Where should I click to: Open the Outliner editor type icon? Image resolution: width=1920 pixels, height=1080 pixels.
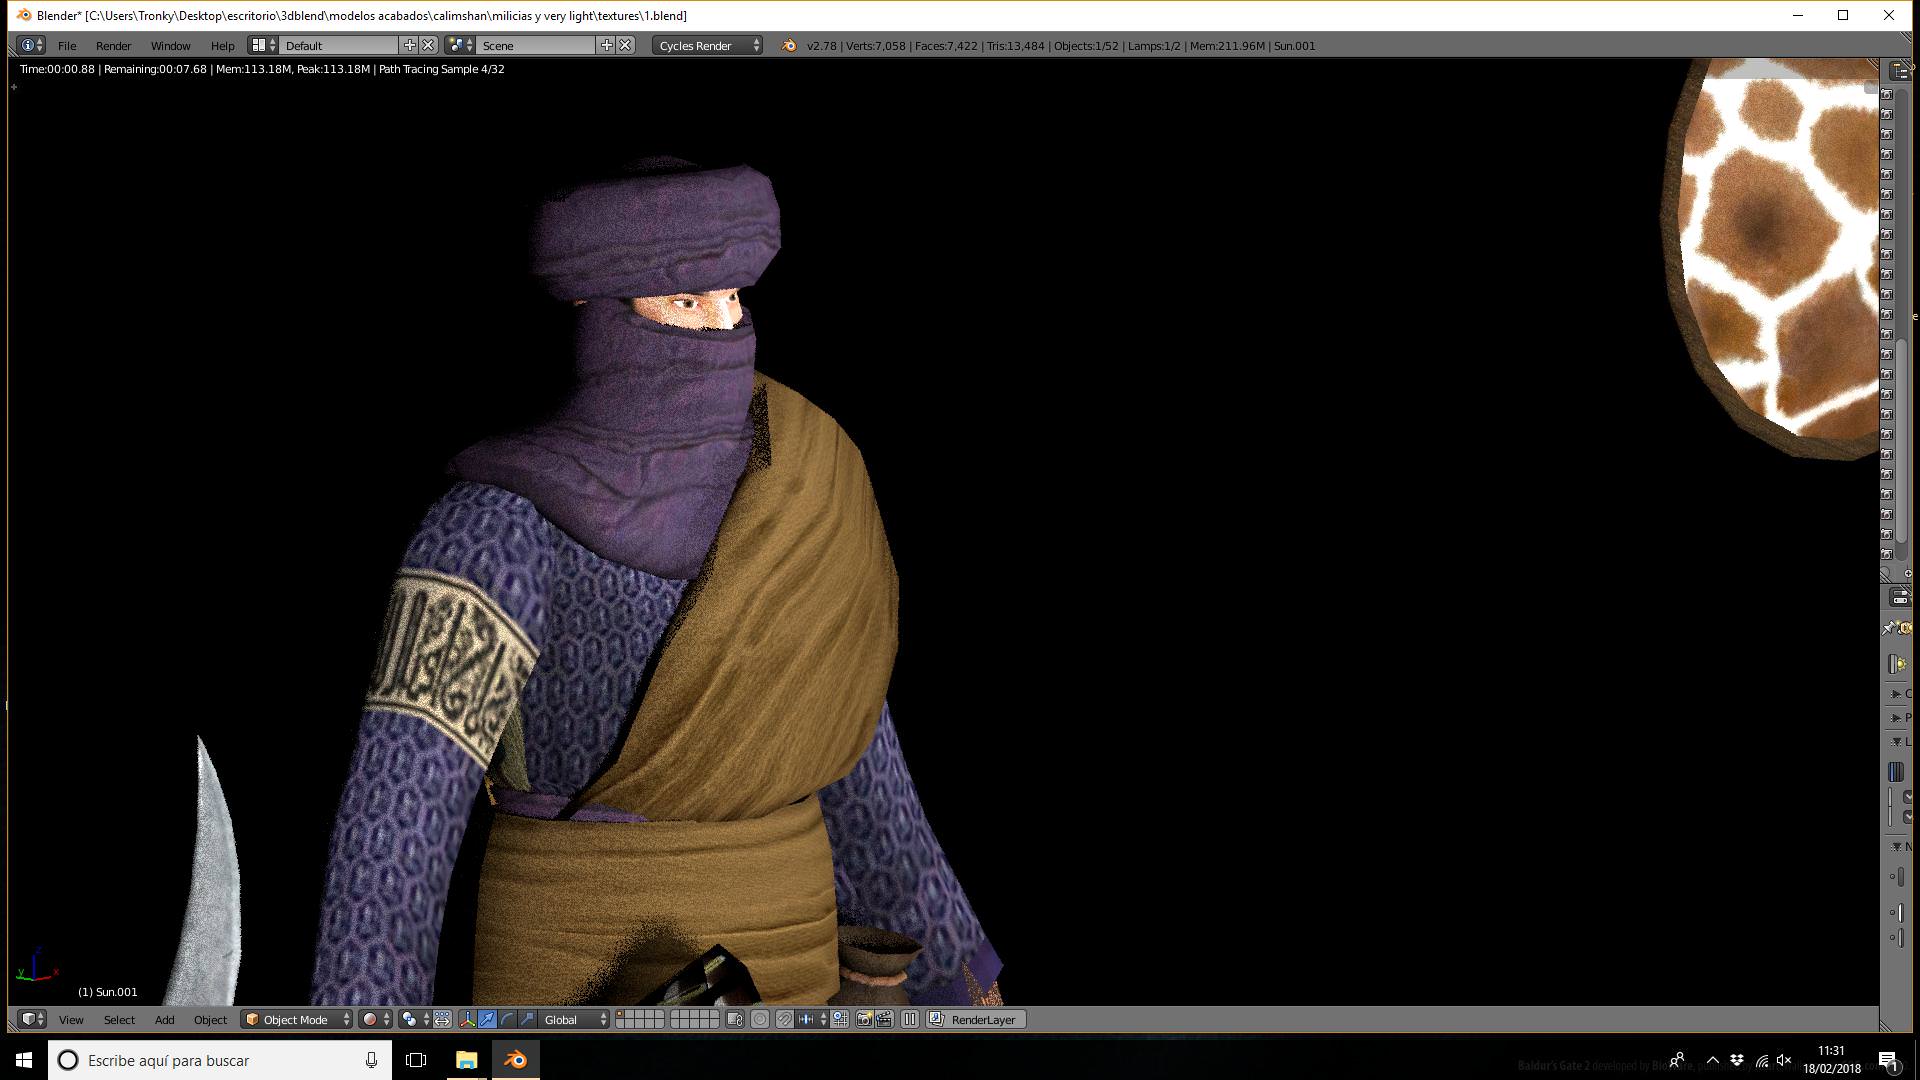point(1900,70)
